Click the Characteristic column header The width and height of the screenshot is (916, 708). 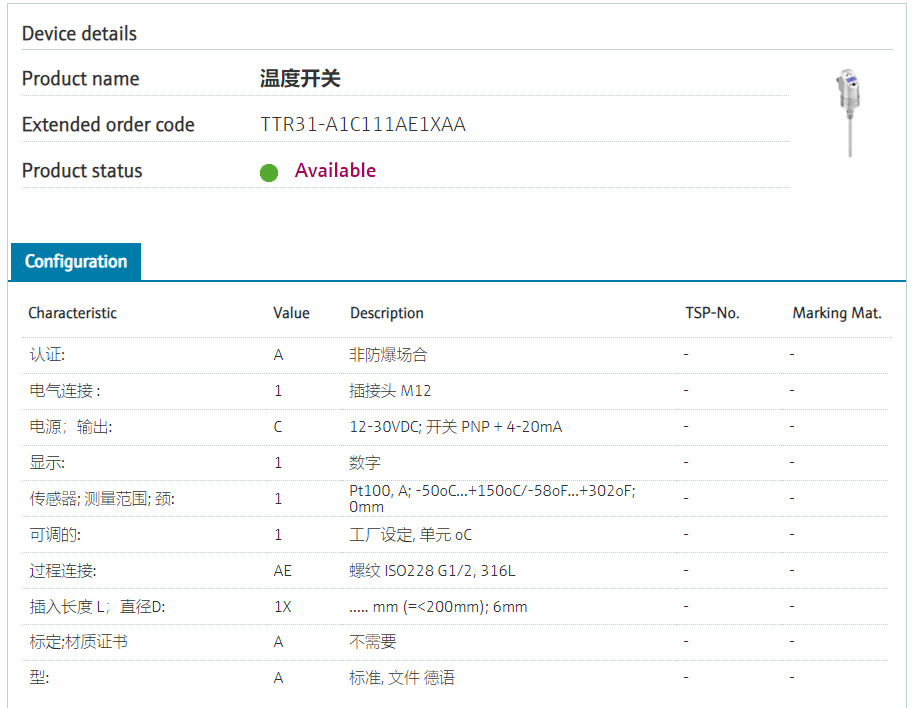tap(72, 313)
